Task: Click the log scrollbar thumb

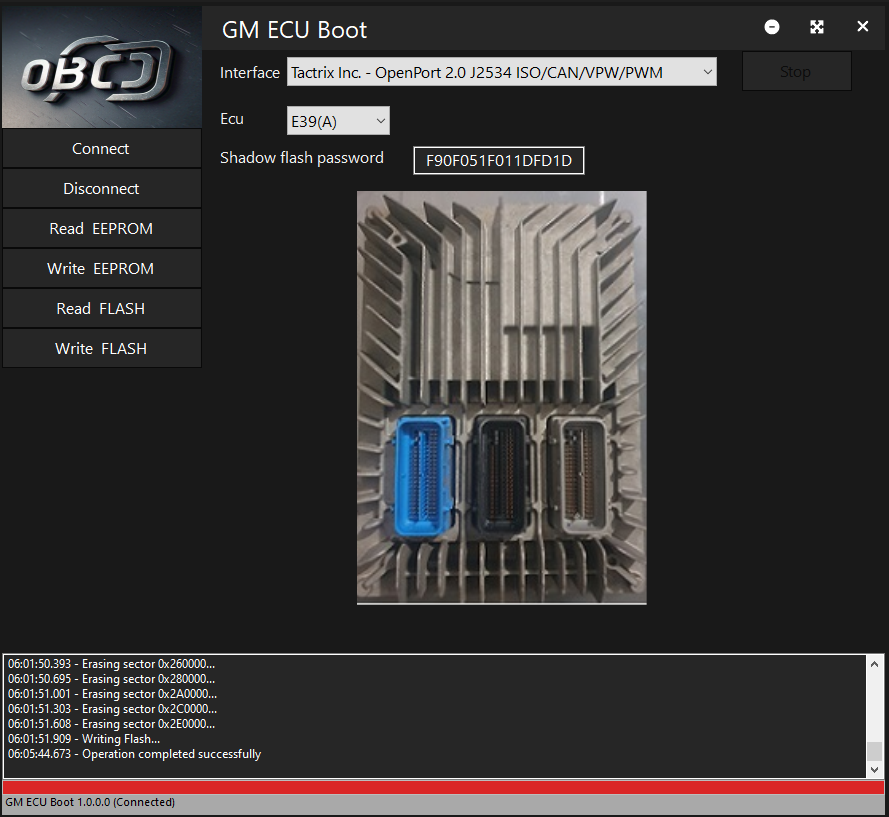Action: pos(874,751)
